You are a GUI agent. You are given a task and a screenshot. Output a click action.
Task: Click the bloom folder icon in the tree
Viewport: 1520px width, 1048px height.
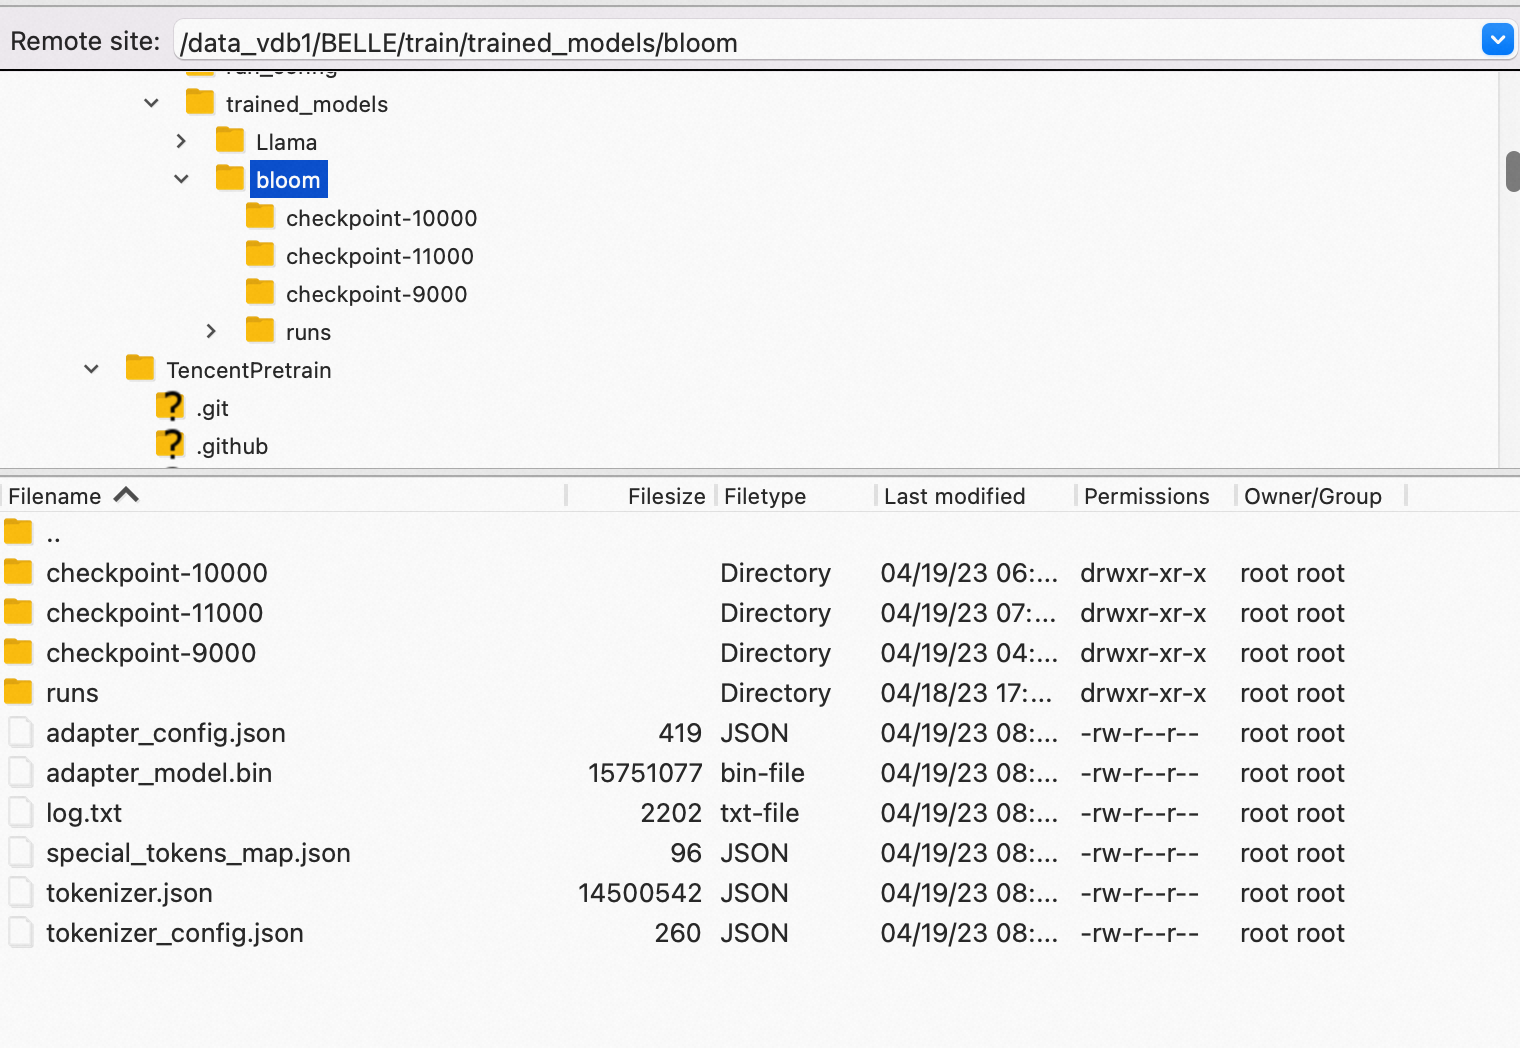[x=228, y=178]
